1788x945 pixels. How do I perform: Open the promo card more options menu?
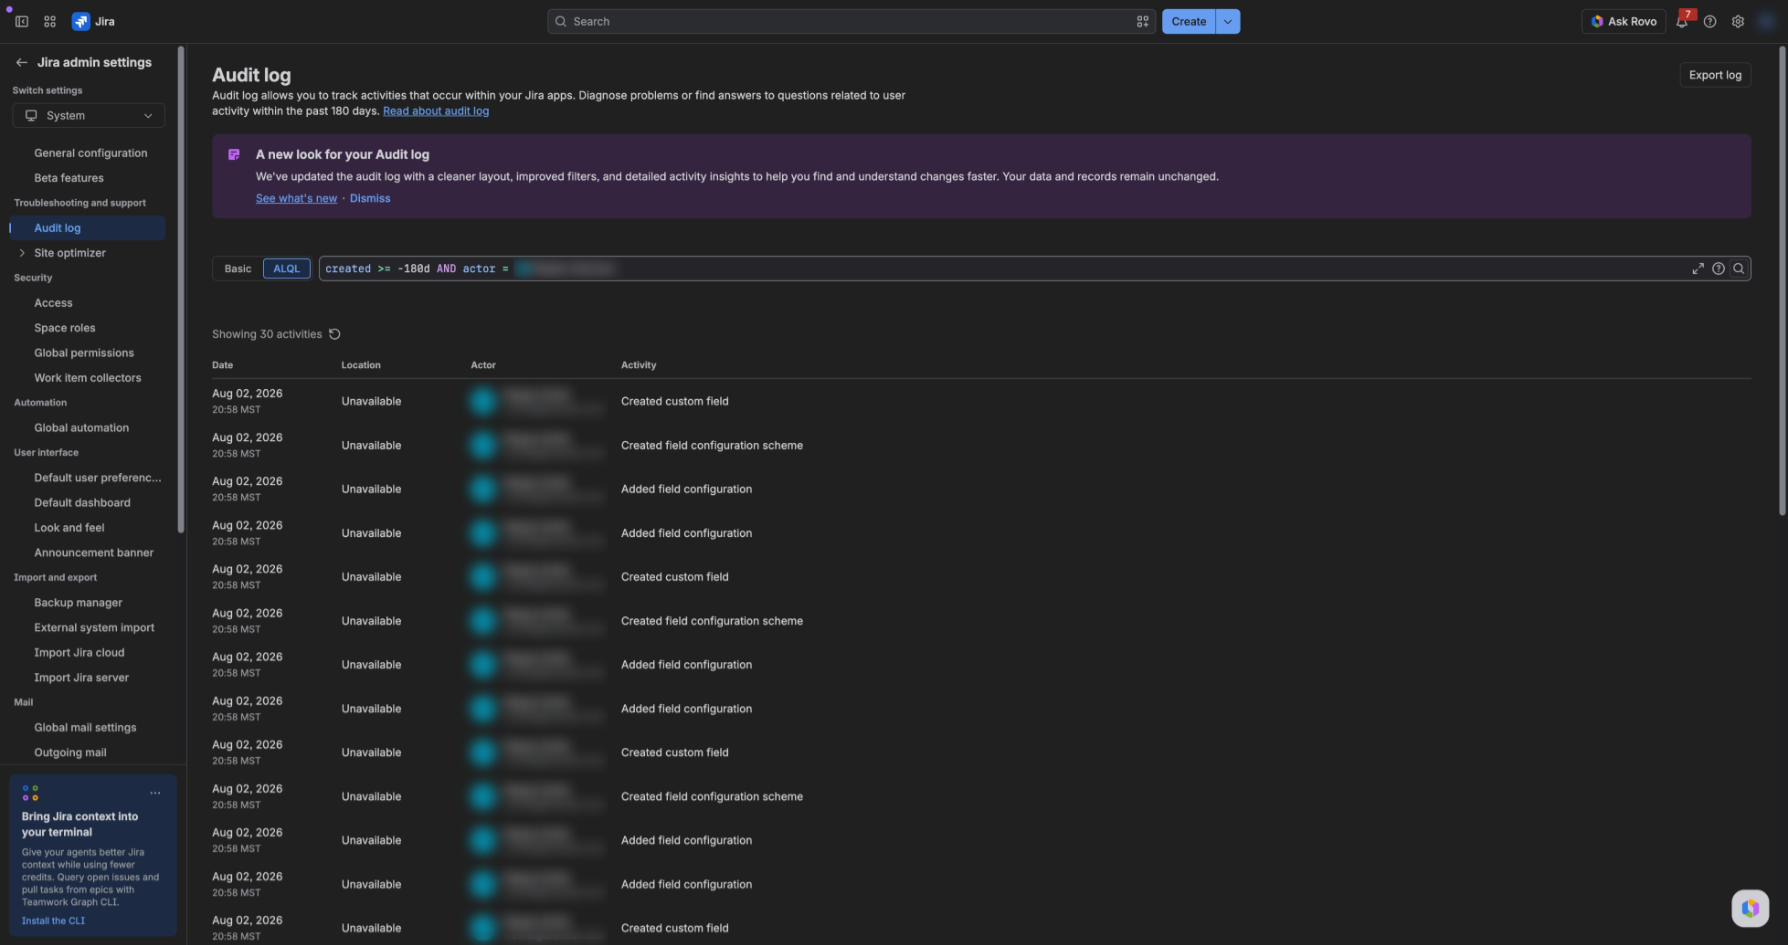155,793
